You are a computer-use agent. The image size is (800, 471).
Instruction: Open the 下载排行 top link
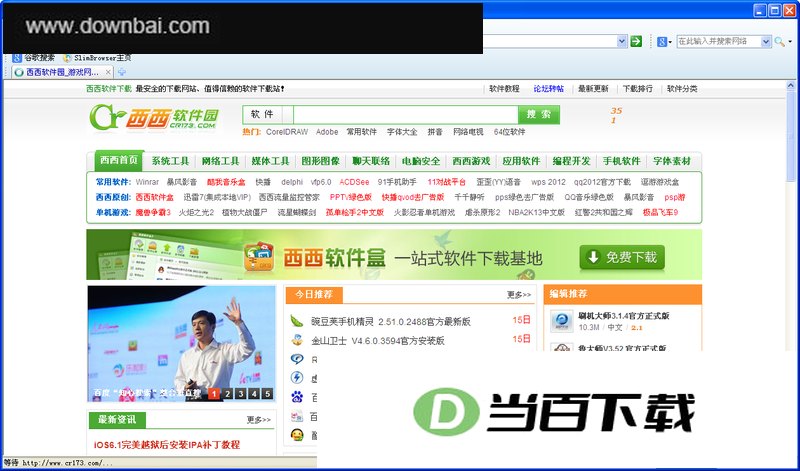(637, 89)
